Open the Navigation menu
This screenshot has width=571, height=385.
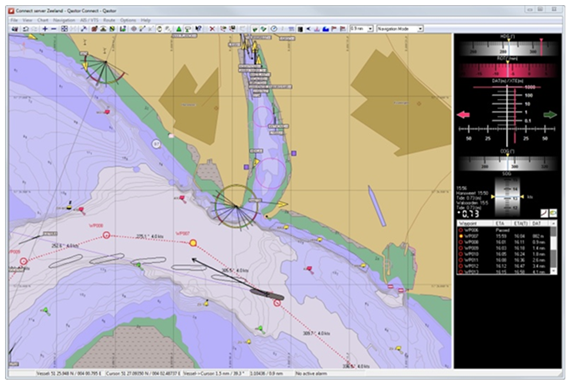(64, 20)
